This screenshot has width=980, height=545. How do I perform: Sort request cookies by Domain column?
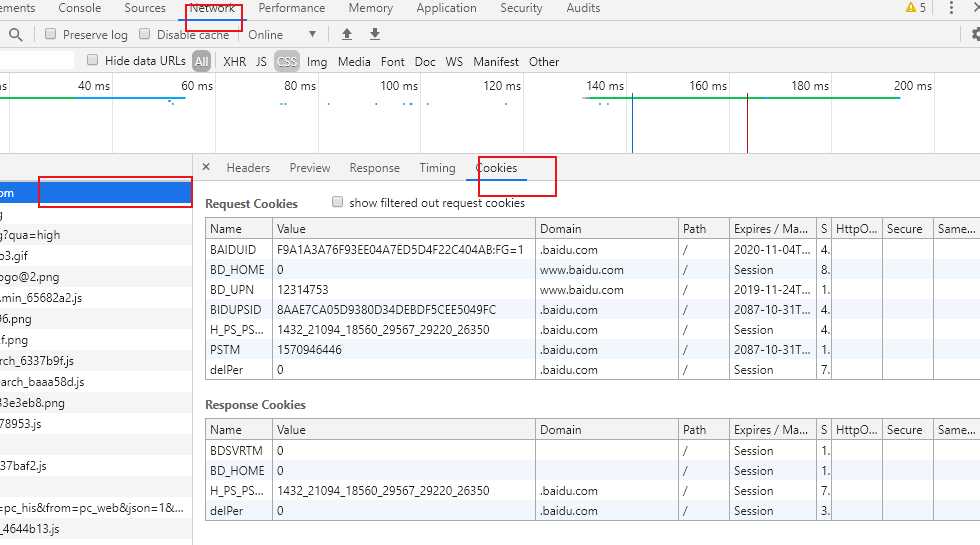[606, 229]
